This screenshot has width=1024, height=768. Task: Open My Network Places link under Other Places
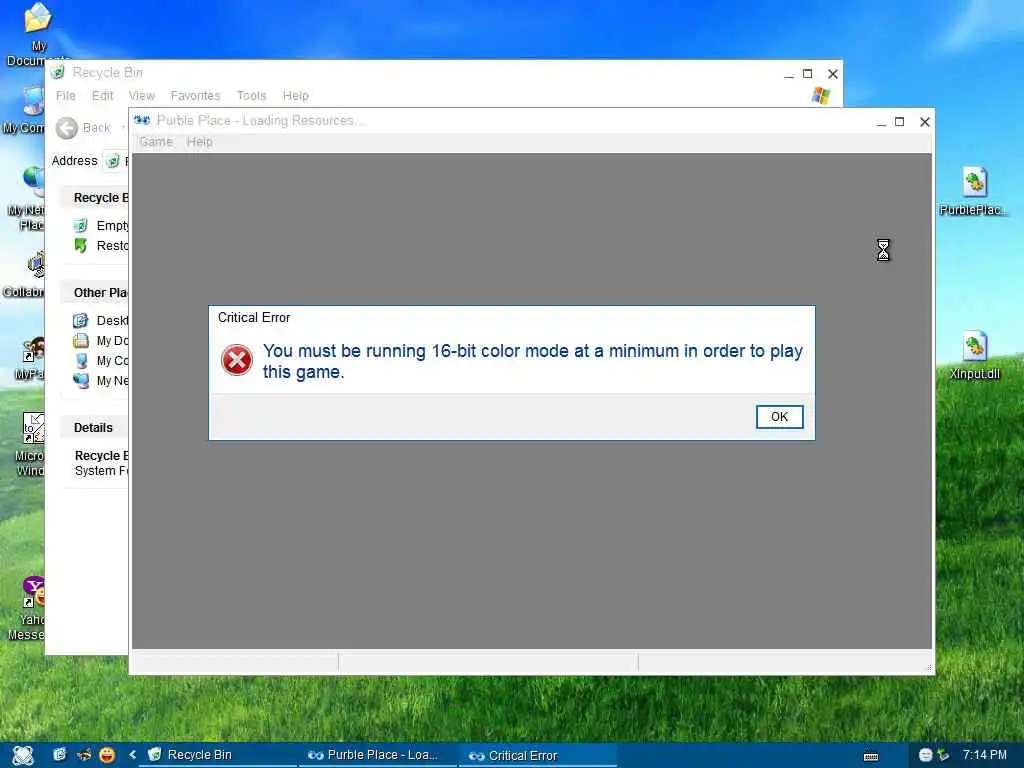tap(112, 380)
